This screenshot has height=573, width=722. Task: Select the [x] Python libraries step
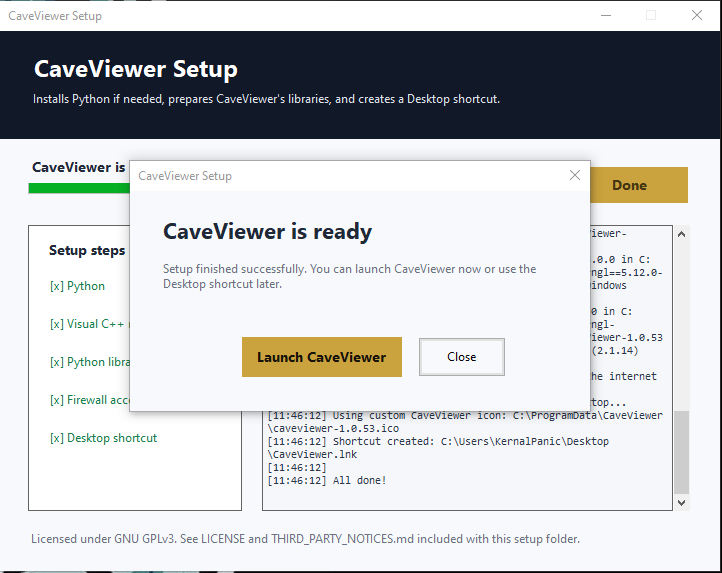[89, 362]
